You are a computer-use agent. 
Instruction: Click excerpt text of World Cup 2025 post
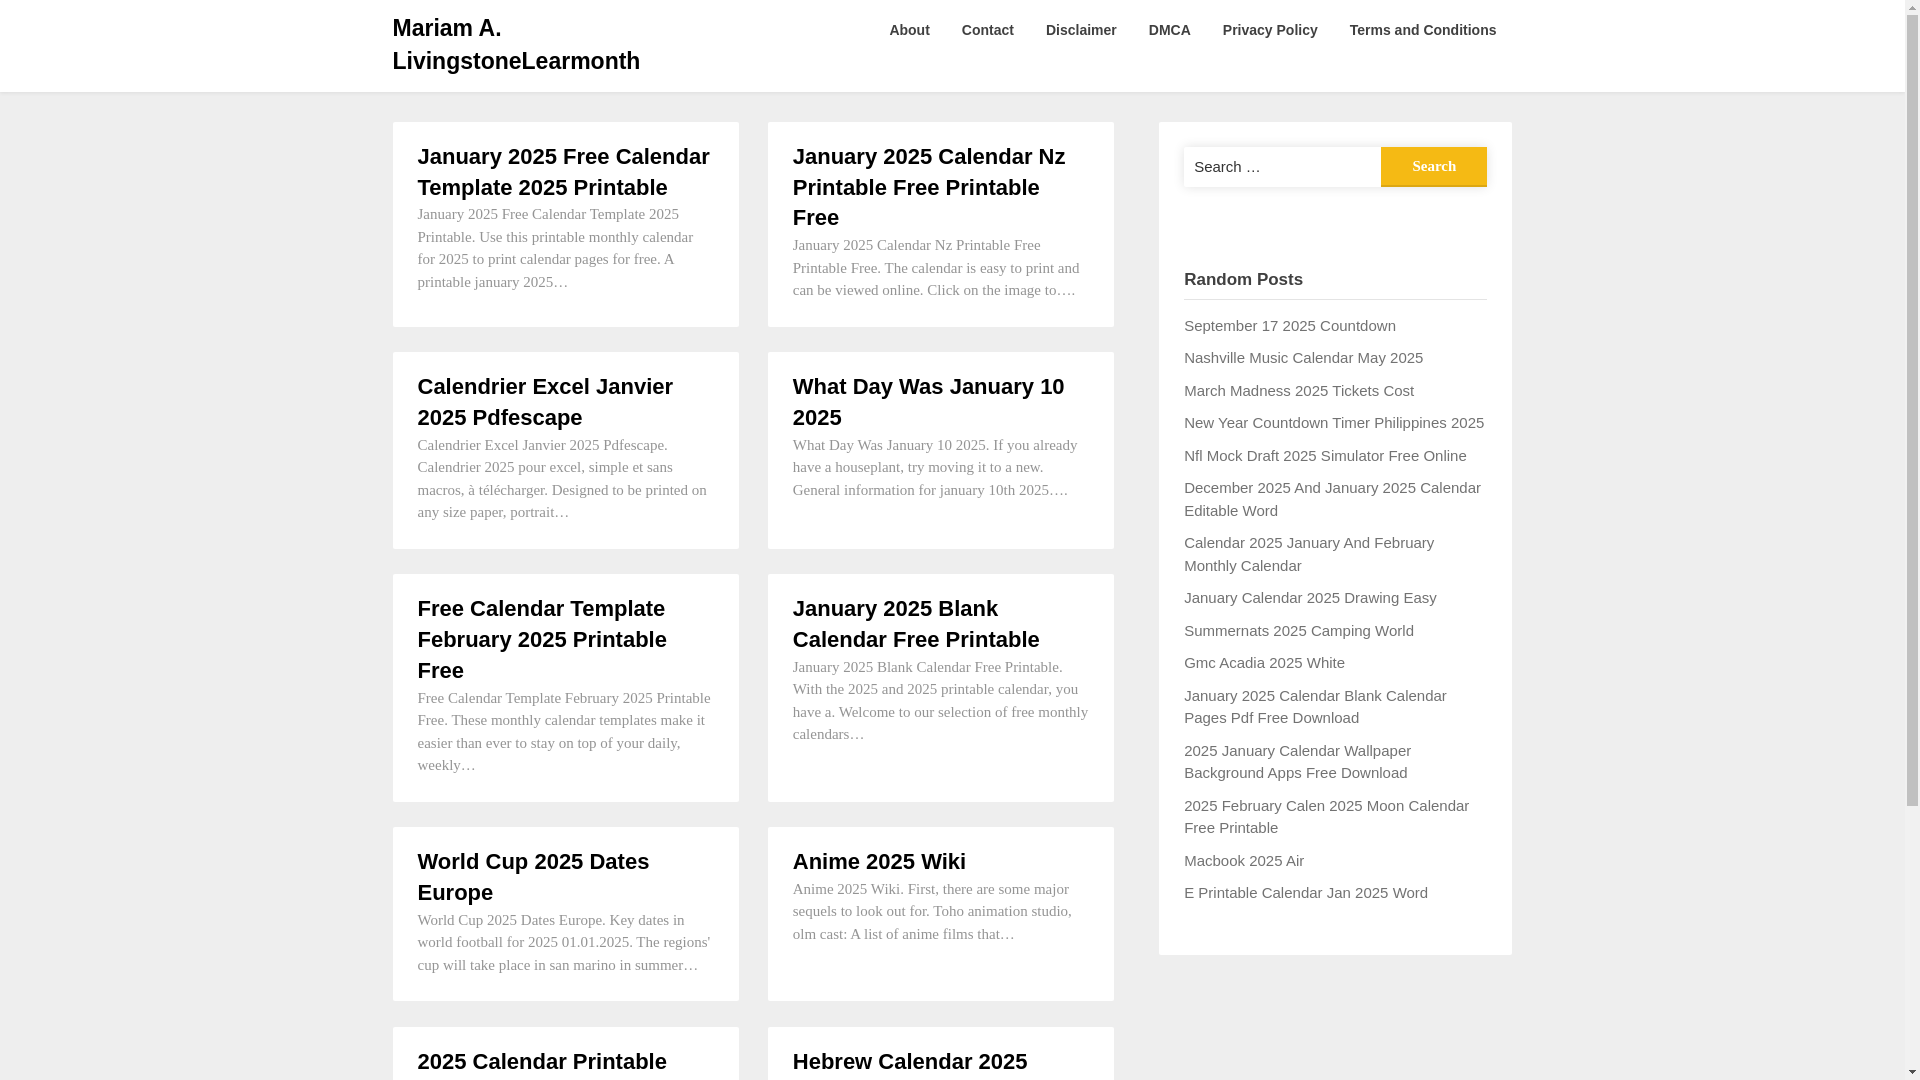(x=564, y=943)
